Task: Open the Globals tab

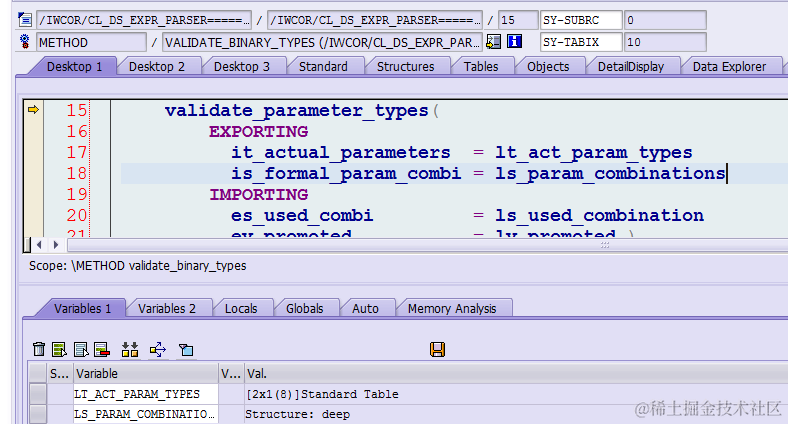Action: [x=305, y=308]
